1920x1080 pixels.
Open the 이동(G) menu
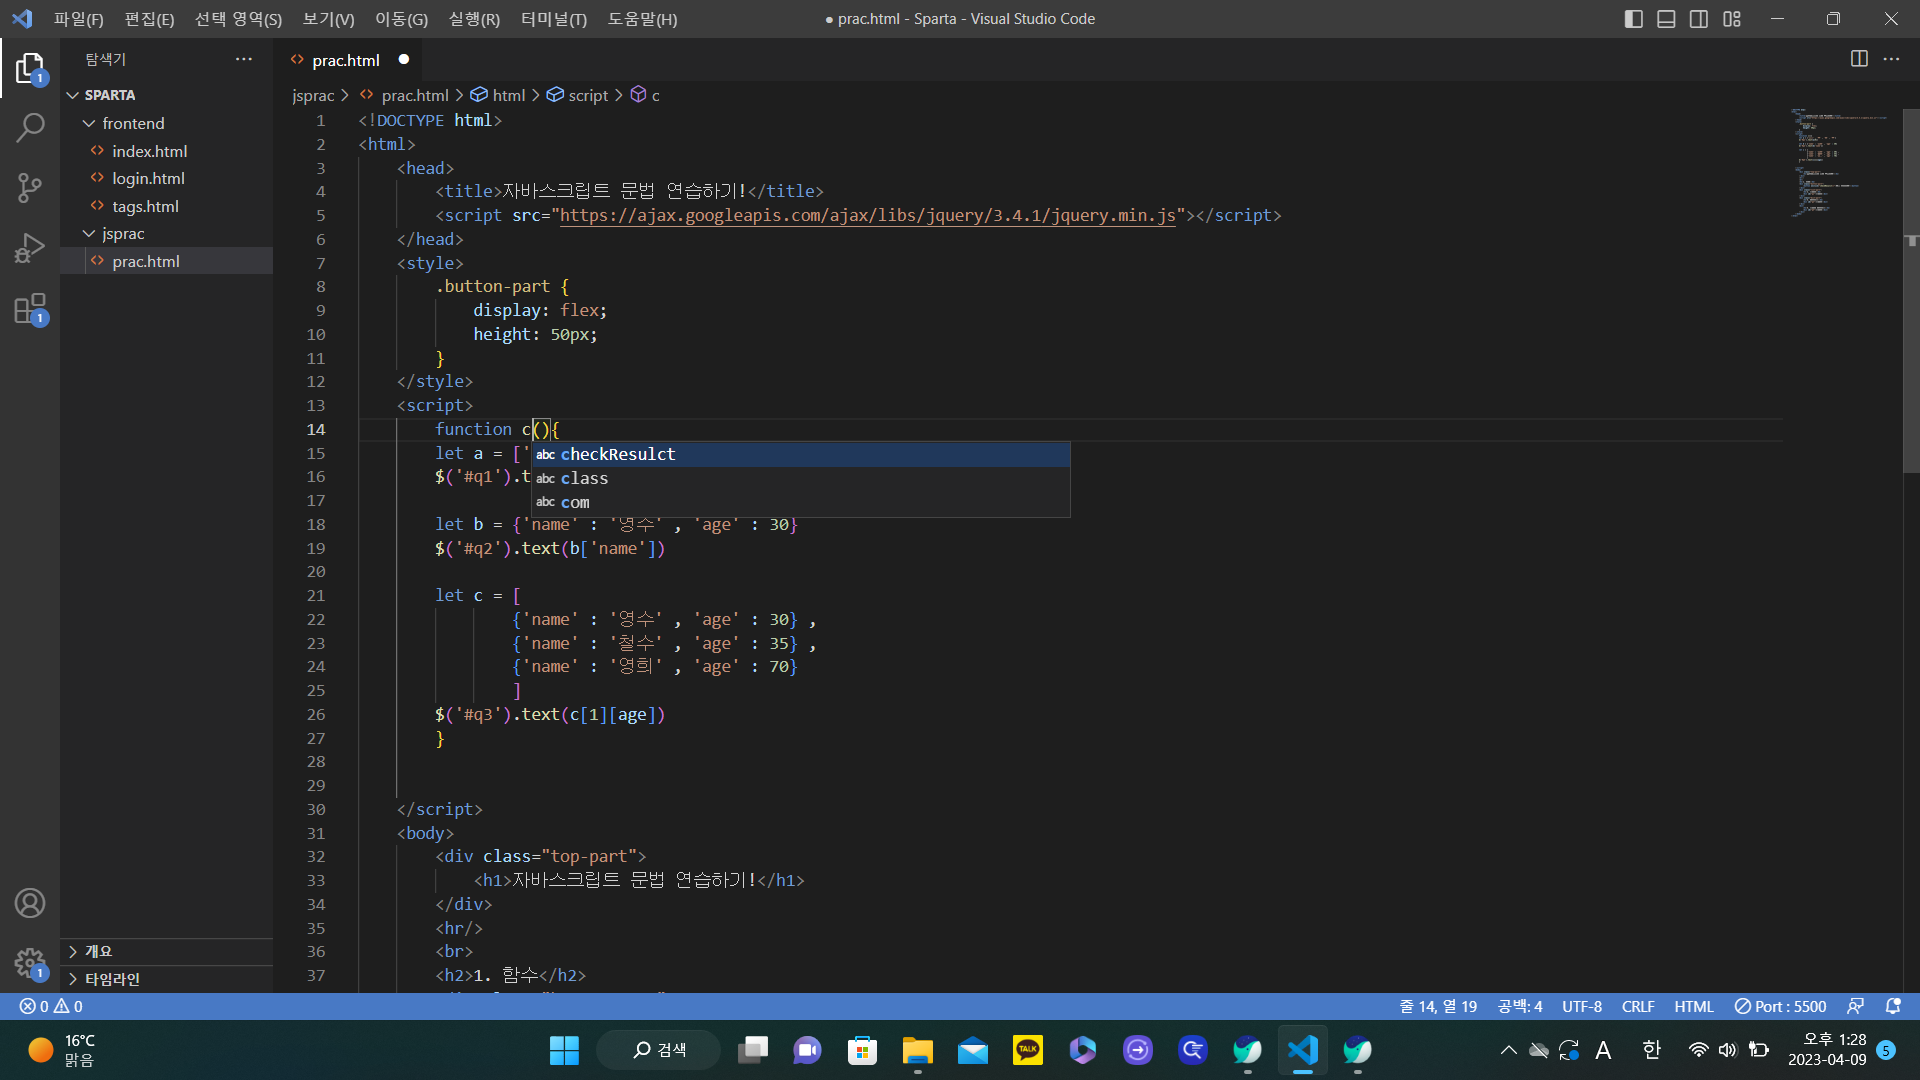click(401, 19)
